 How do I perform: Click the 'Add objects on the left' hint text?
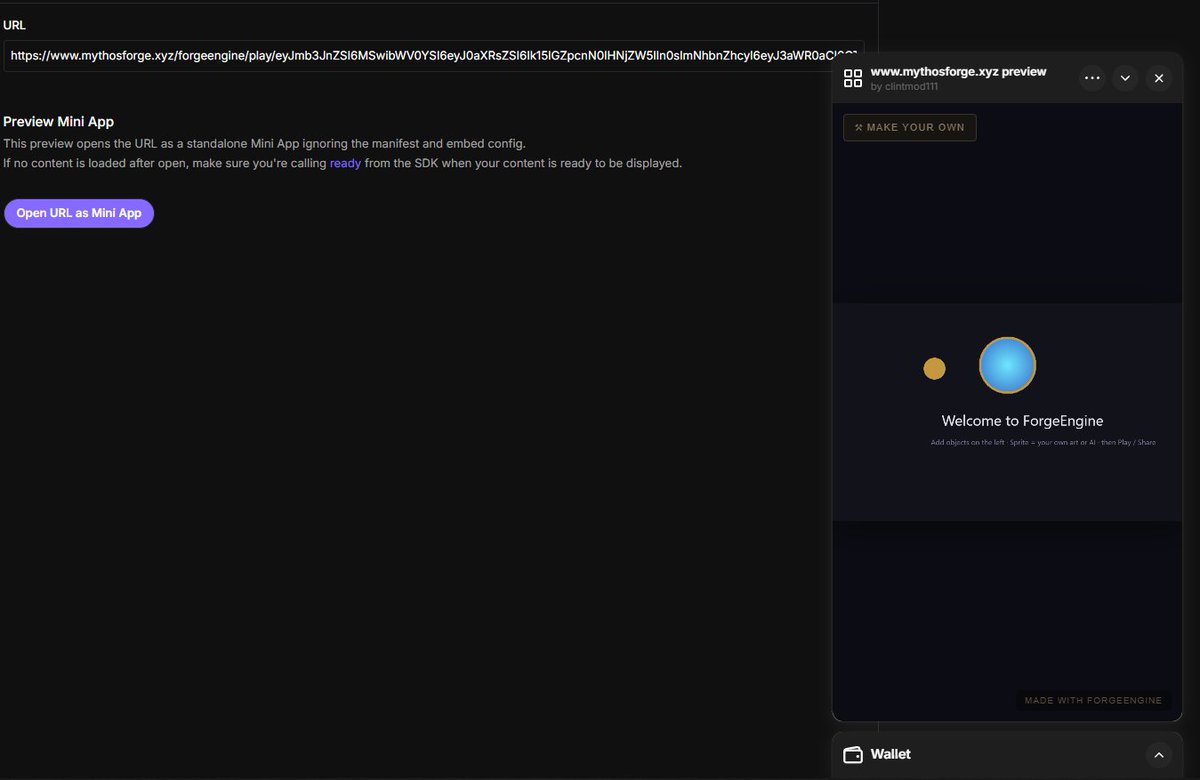[x=1043, y=442]
